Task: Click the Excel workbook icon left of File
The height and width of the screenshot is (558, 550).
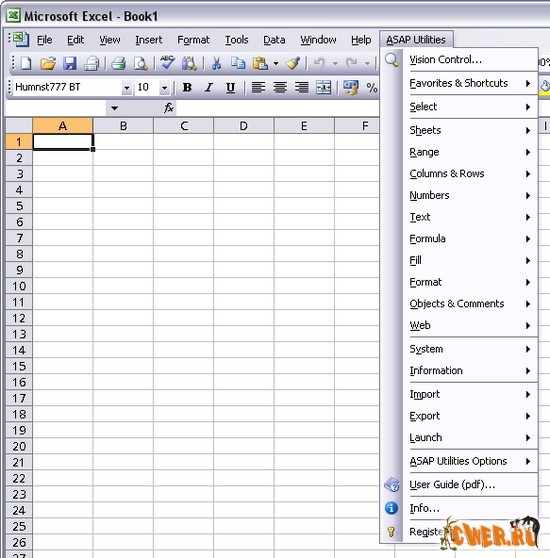Action: click(x=21, y=39)
